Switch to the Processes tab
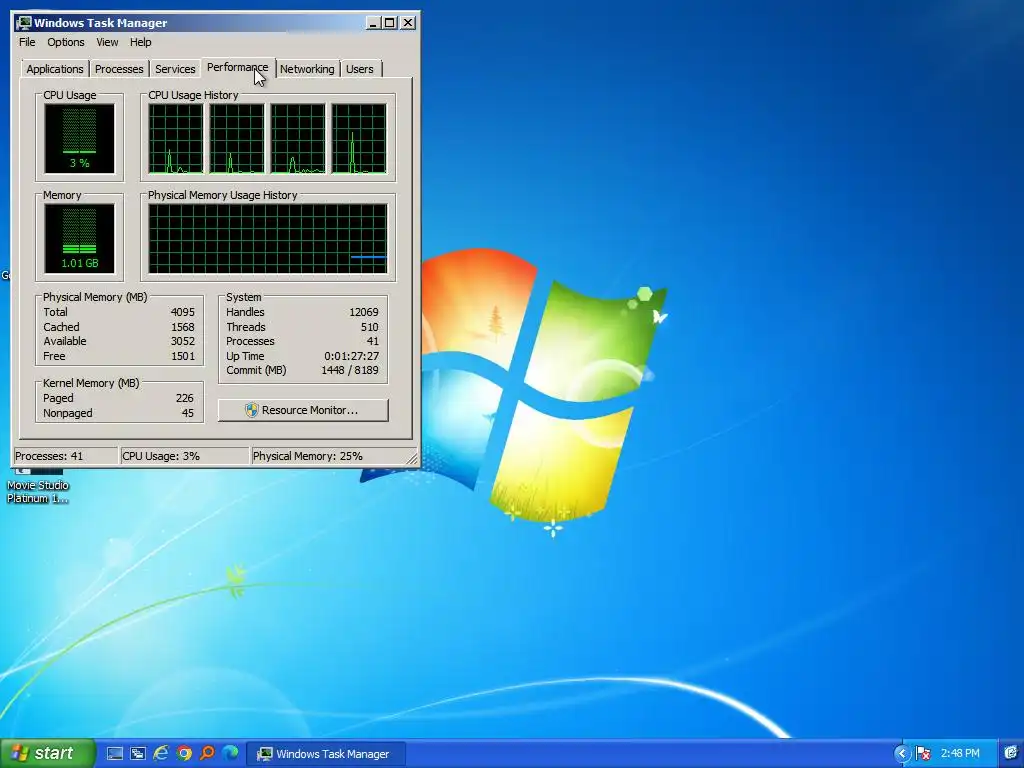This screenshot has width=1024, height=768. 119,69
